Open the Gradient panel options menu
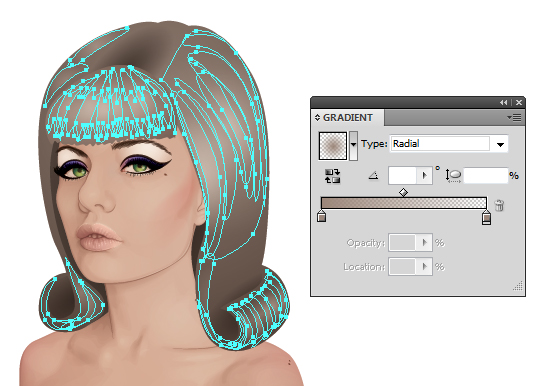Screen dimensions: 551x386 (x=514, y=117)
